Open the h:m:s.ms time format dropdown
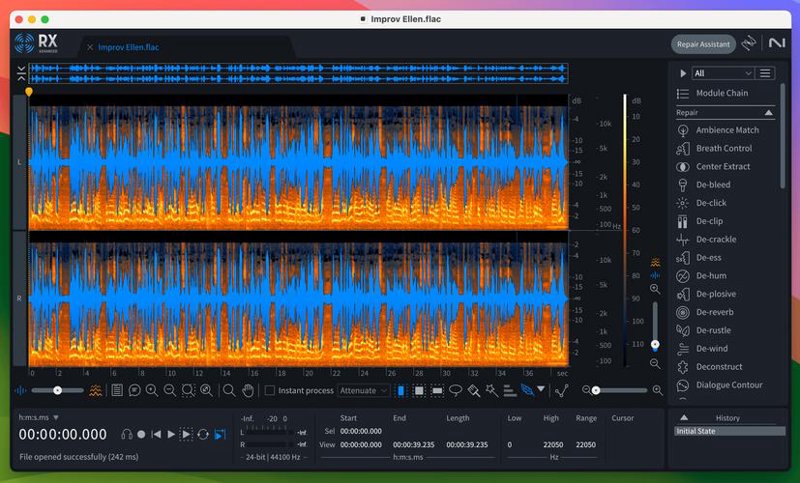800x483 pixels. pos(38,418)
